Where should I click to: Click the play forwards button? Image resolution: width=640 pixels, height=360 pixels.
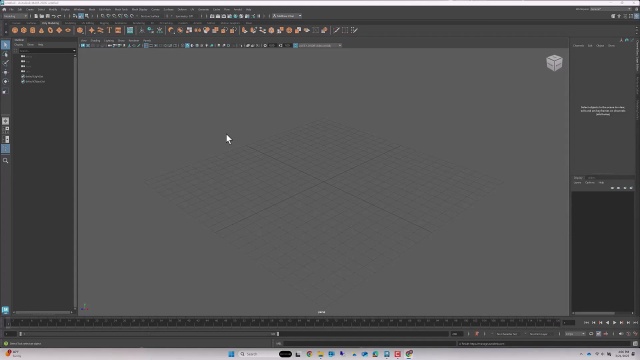tap(614, 323)
